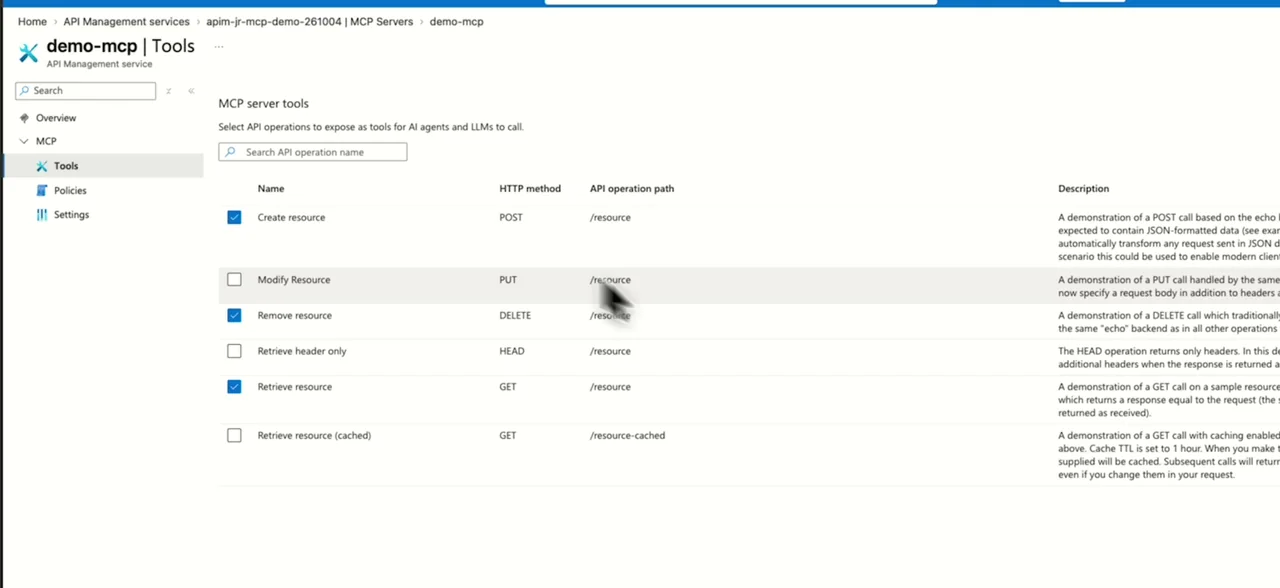Click the Overview icon in sidebar
The image size is (1280, 588).
pyautogui.click(x=24, y=118)
